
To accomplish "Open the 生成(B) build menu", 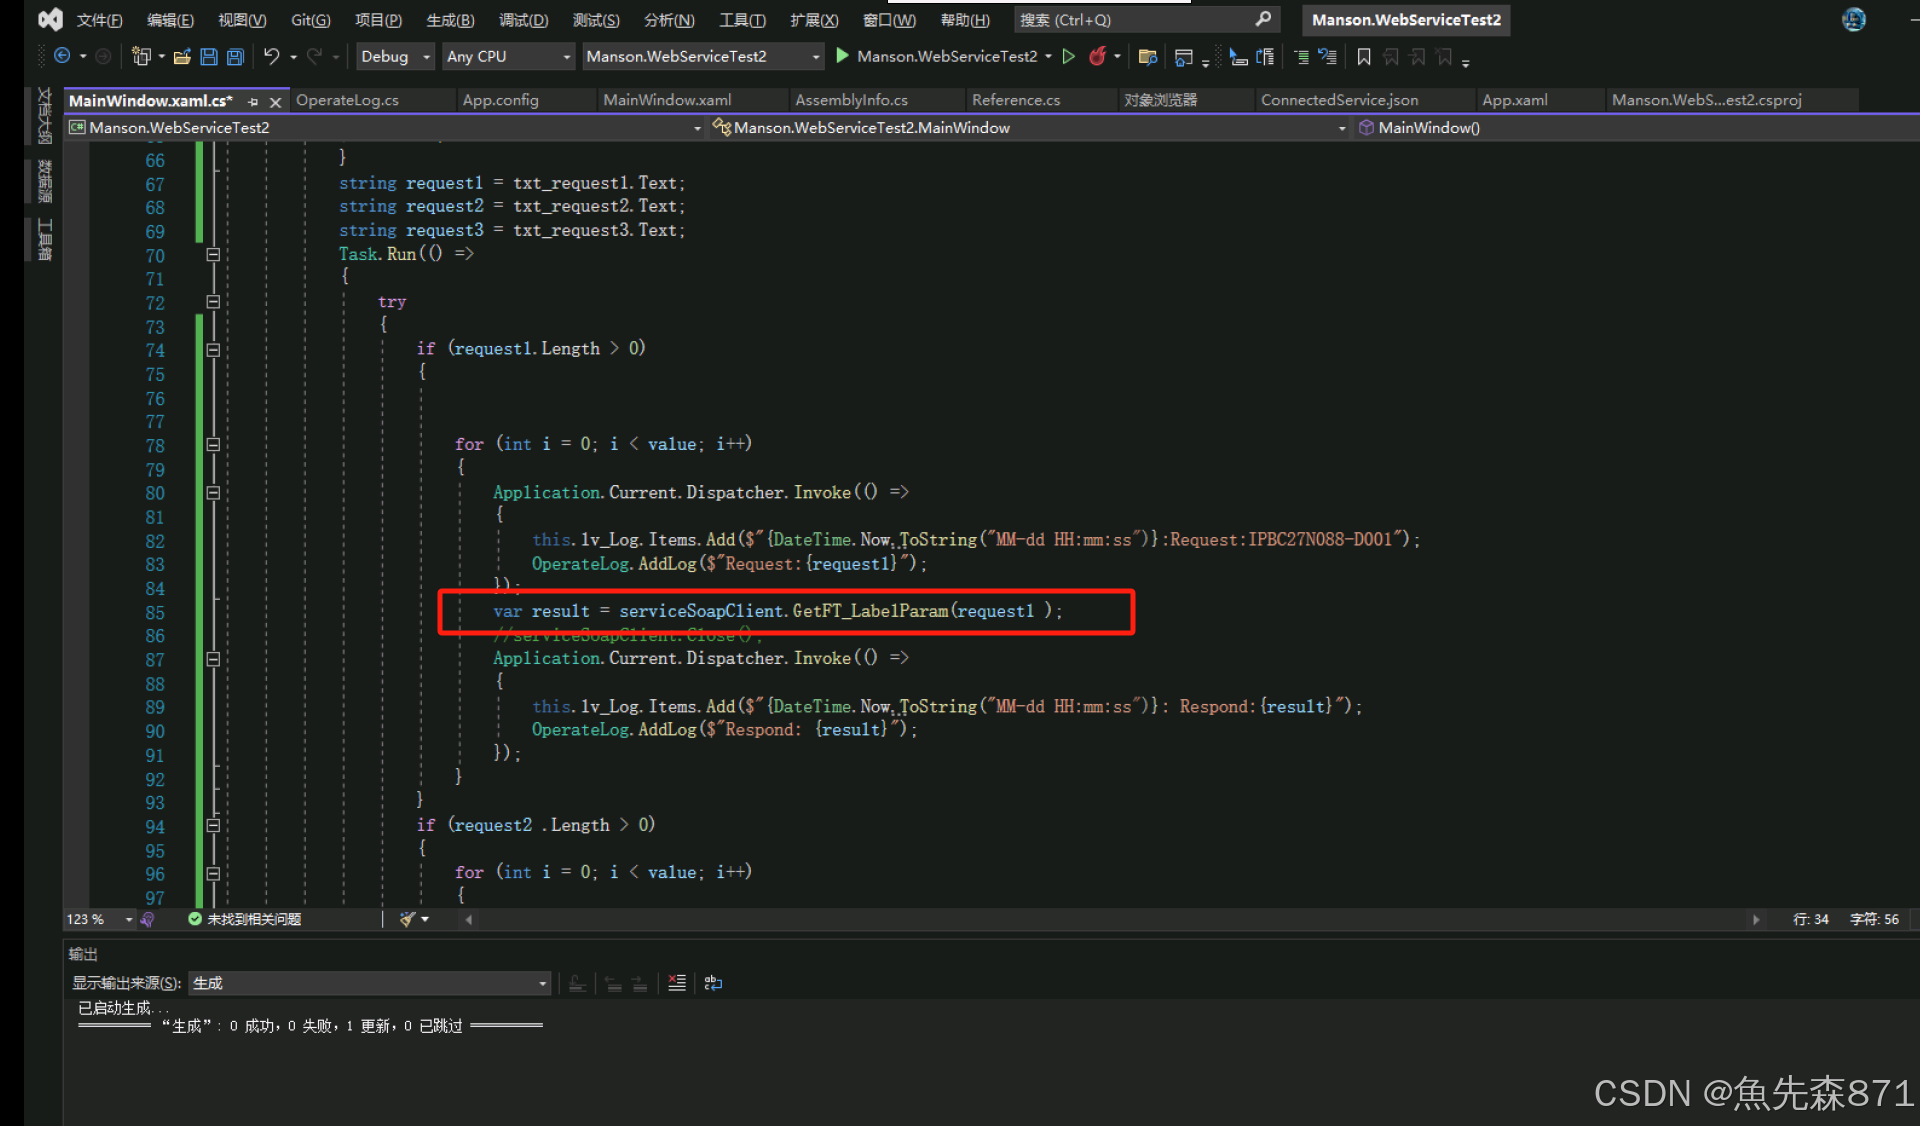I will coord(451,20).
